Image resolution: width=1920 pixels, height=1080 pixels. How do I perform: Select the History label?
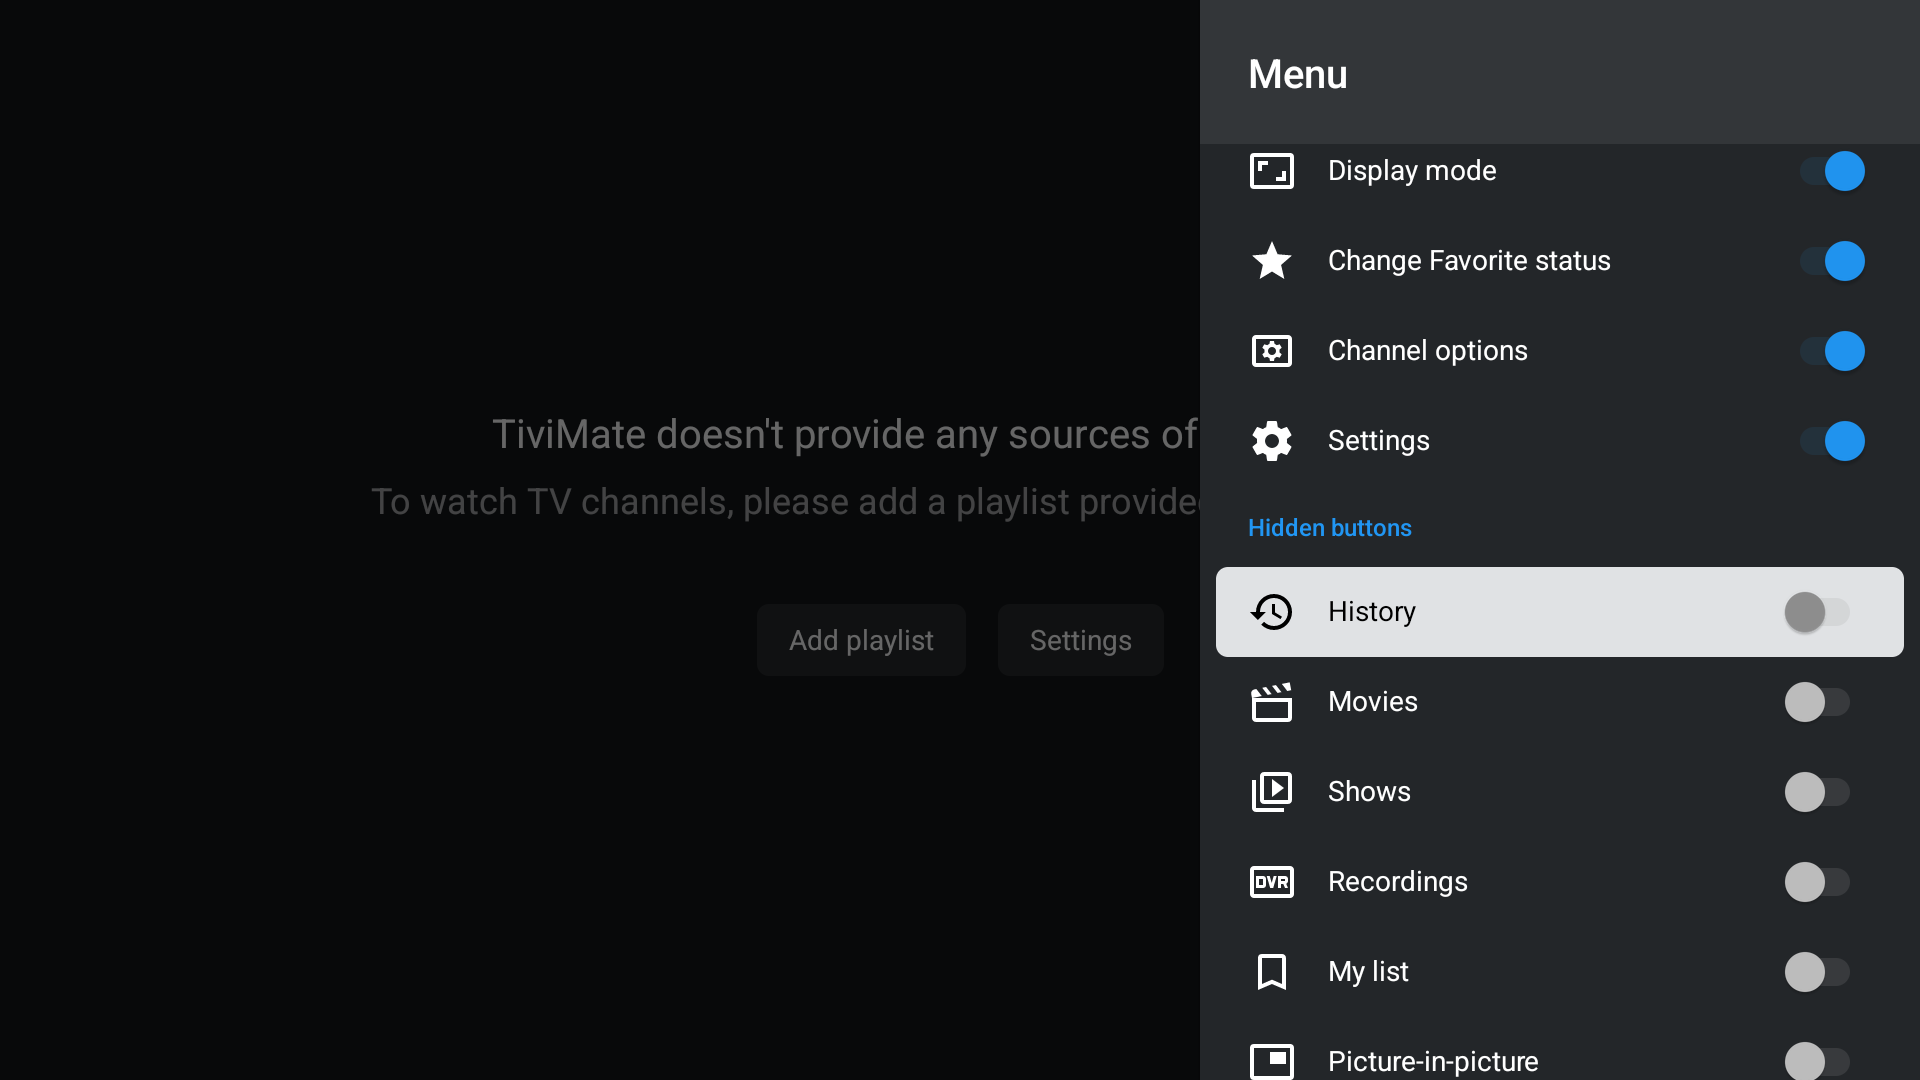[1371, 612]
